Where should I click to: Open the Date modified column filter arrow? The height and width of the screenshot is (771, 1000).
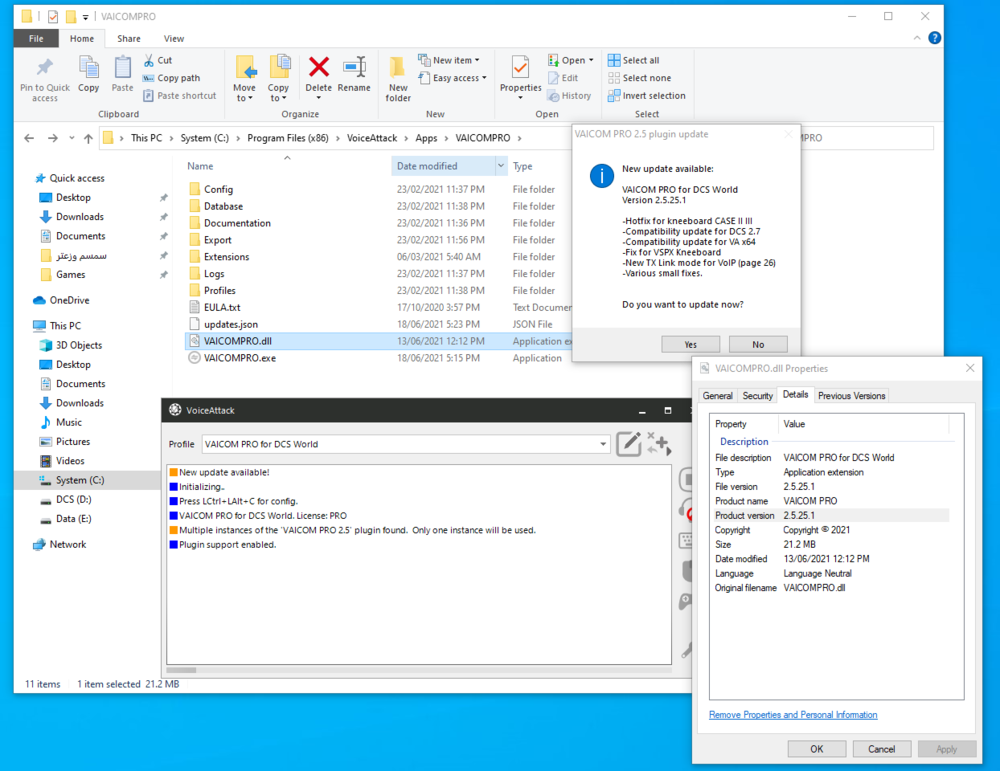(501, 166)
